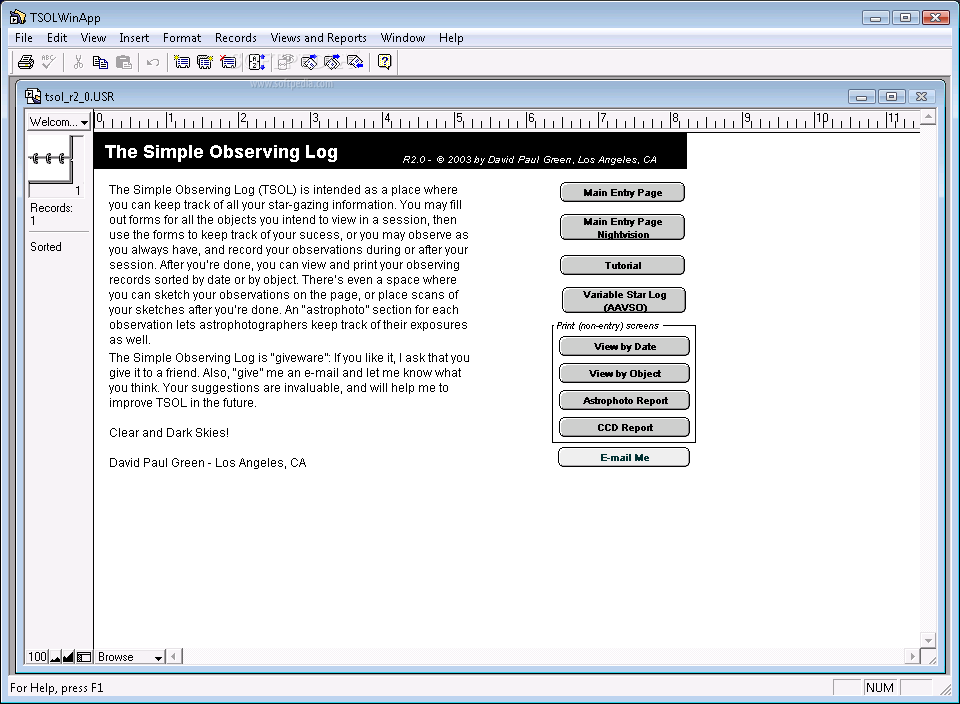960x704 pixels.
Task: Click the View by Object button
Action: [624, 373]
